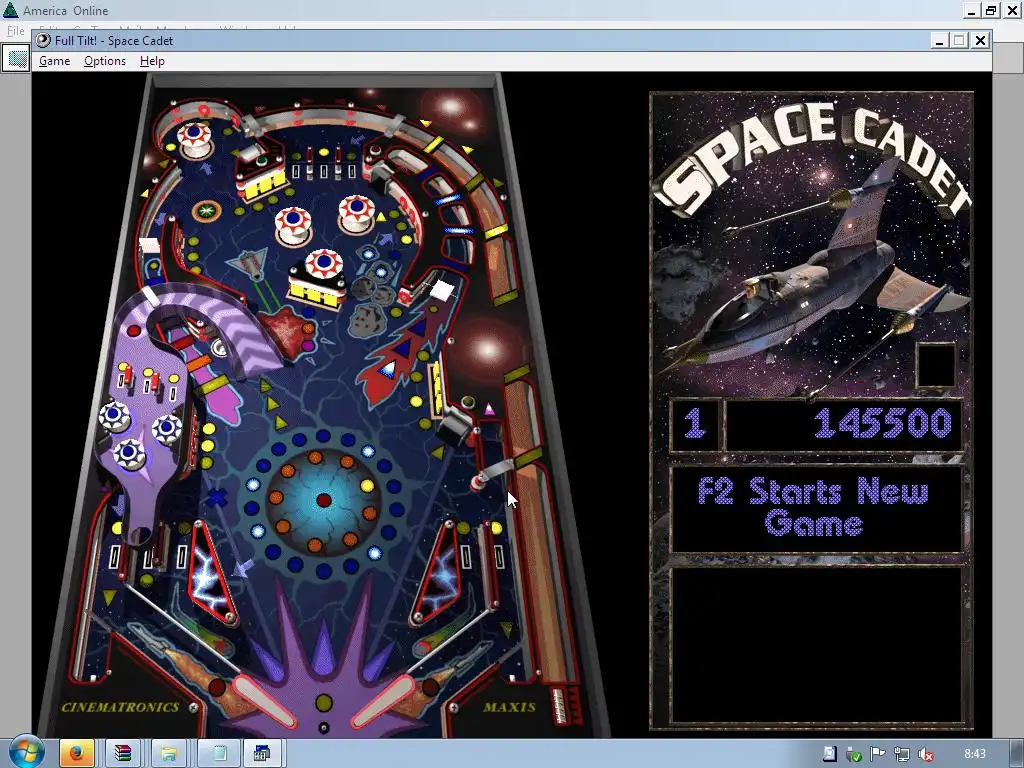Image resolution: width=1024 pixels, height=768 pixels.
Task: Open the Options menu
Action: coord(104,61)
